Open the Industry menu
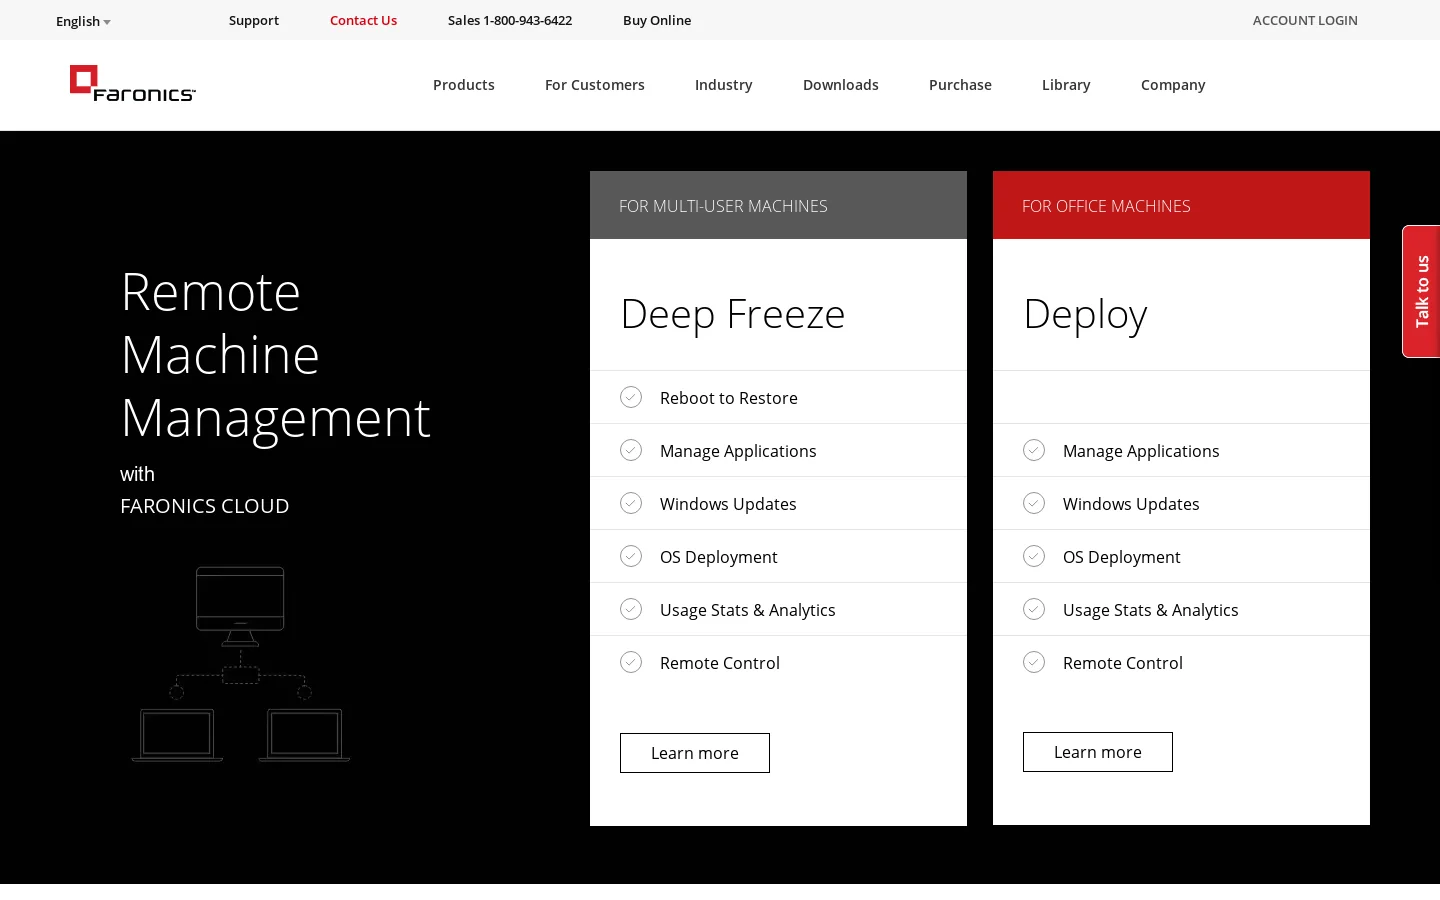Screen dimensions: 1440x900 point(724,85)
